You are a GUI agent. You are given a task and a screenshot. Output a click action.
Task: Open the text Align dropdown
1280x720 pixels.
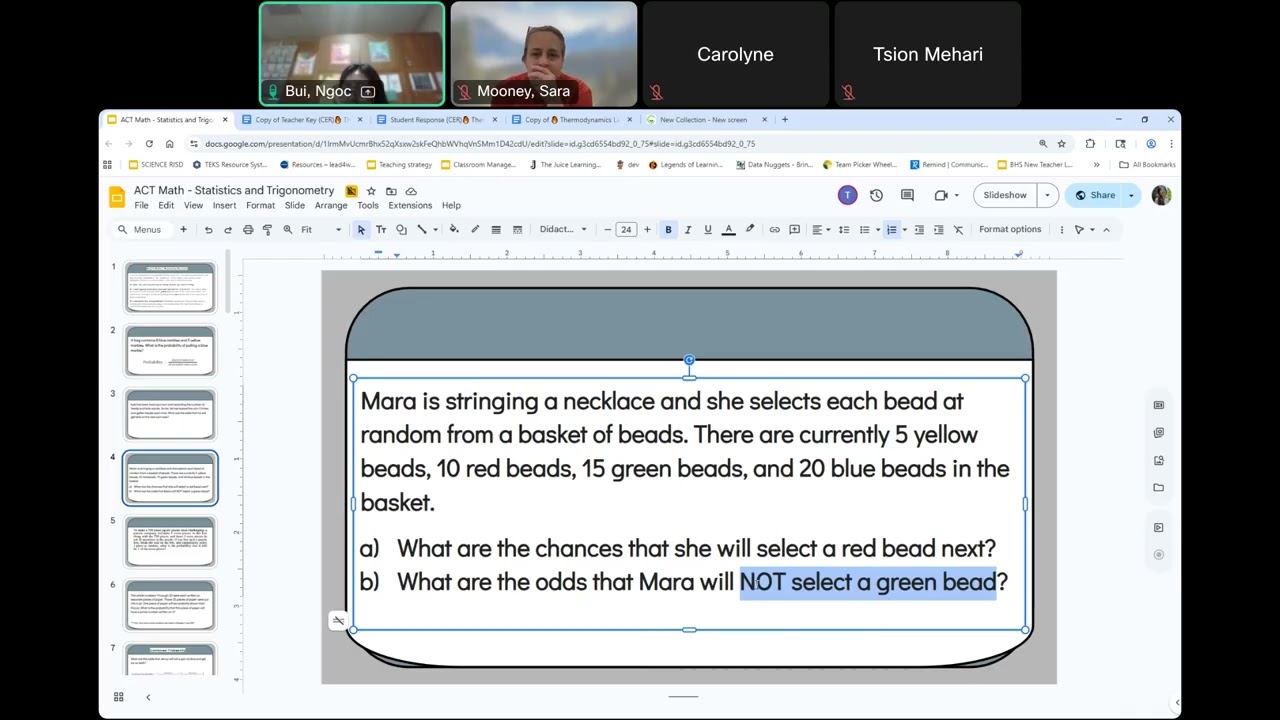[x=820, y=230]
